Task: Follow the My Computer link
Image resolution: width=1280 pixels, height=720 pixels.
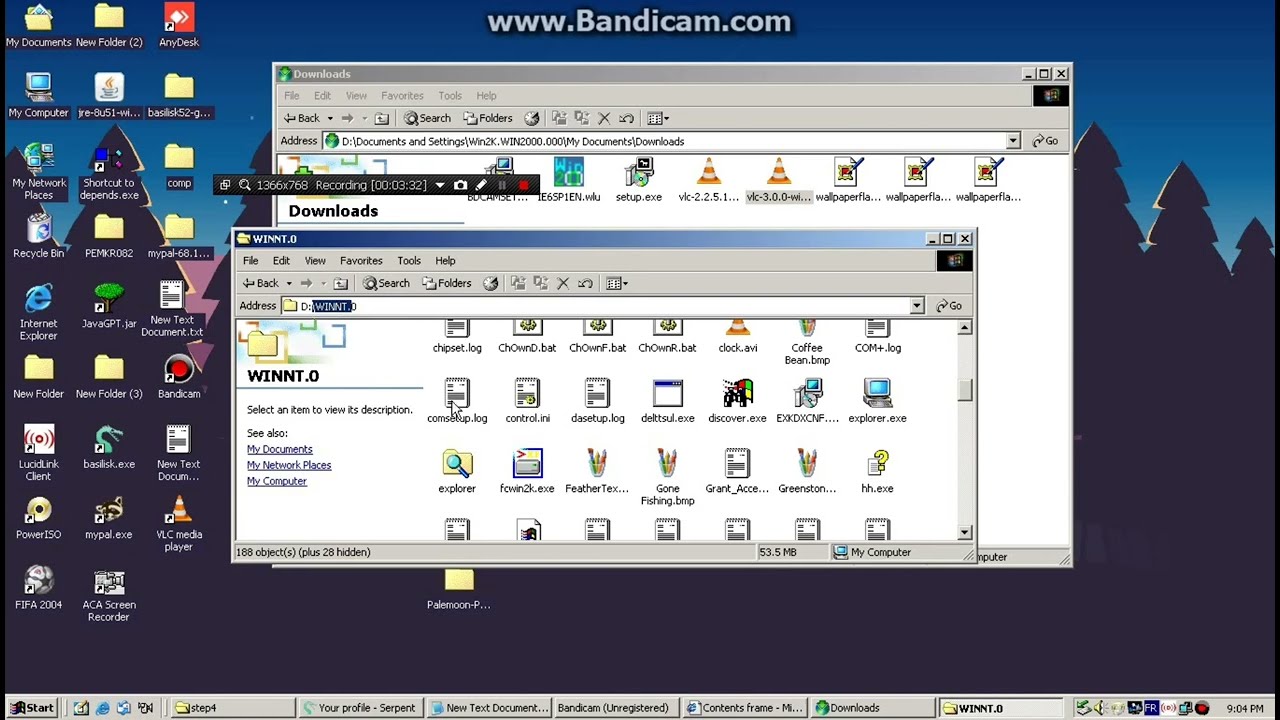Action: (x=277, y=481)
